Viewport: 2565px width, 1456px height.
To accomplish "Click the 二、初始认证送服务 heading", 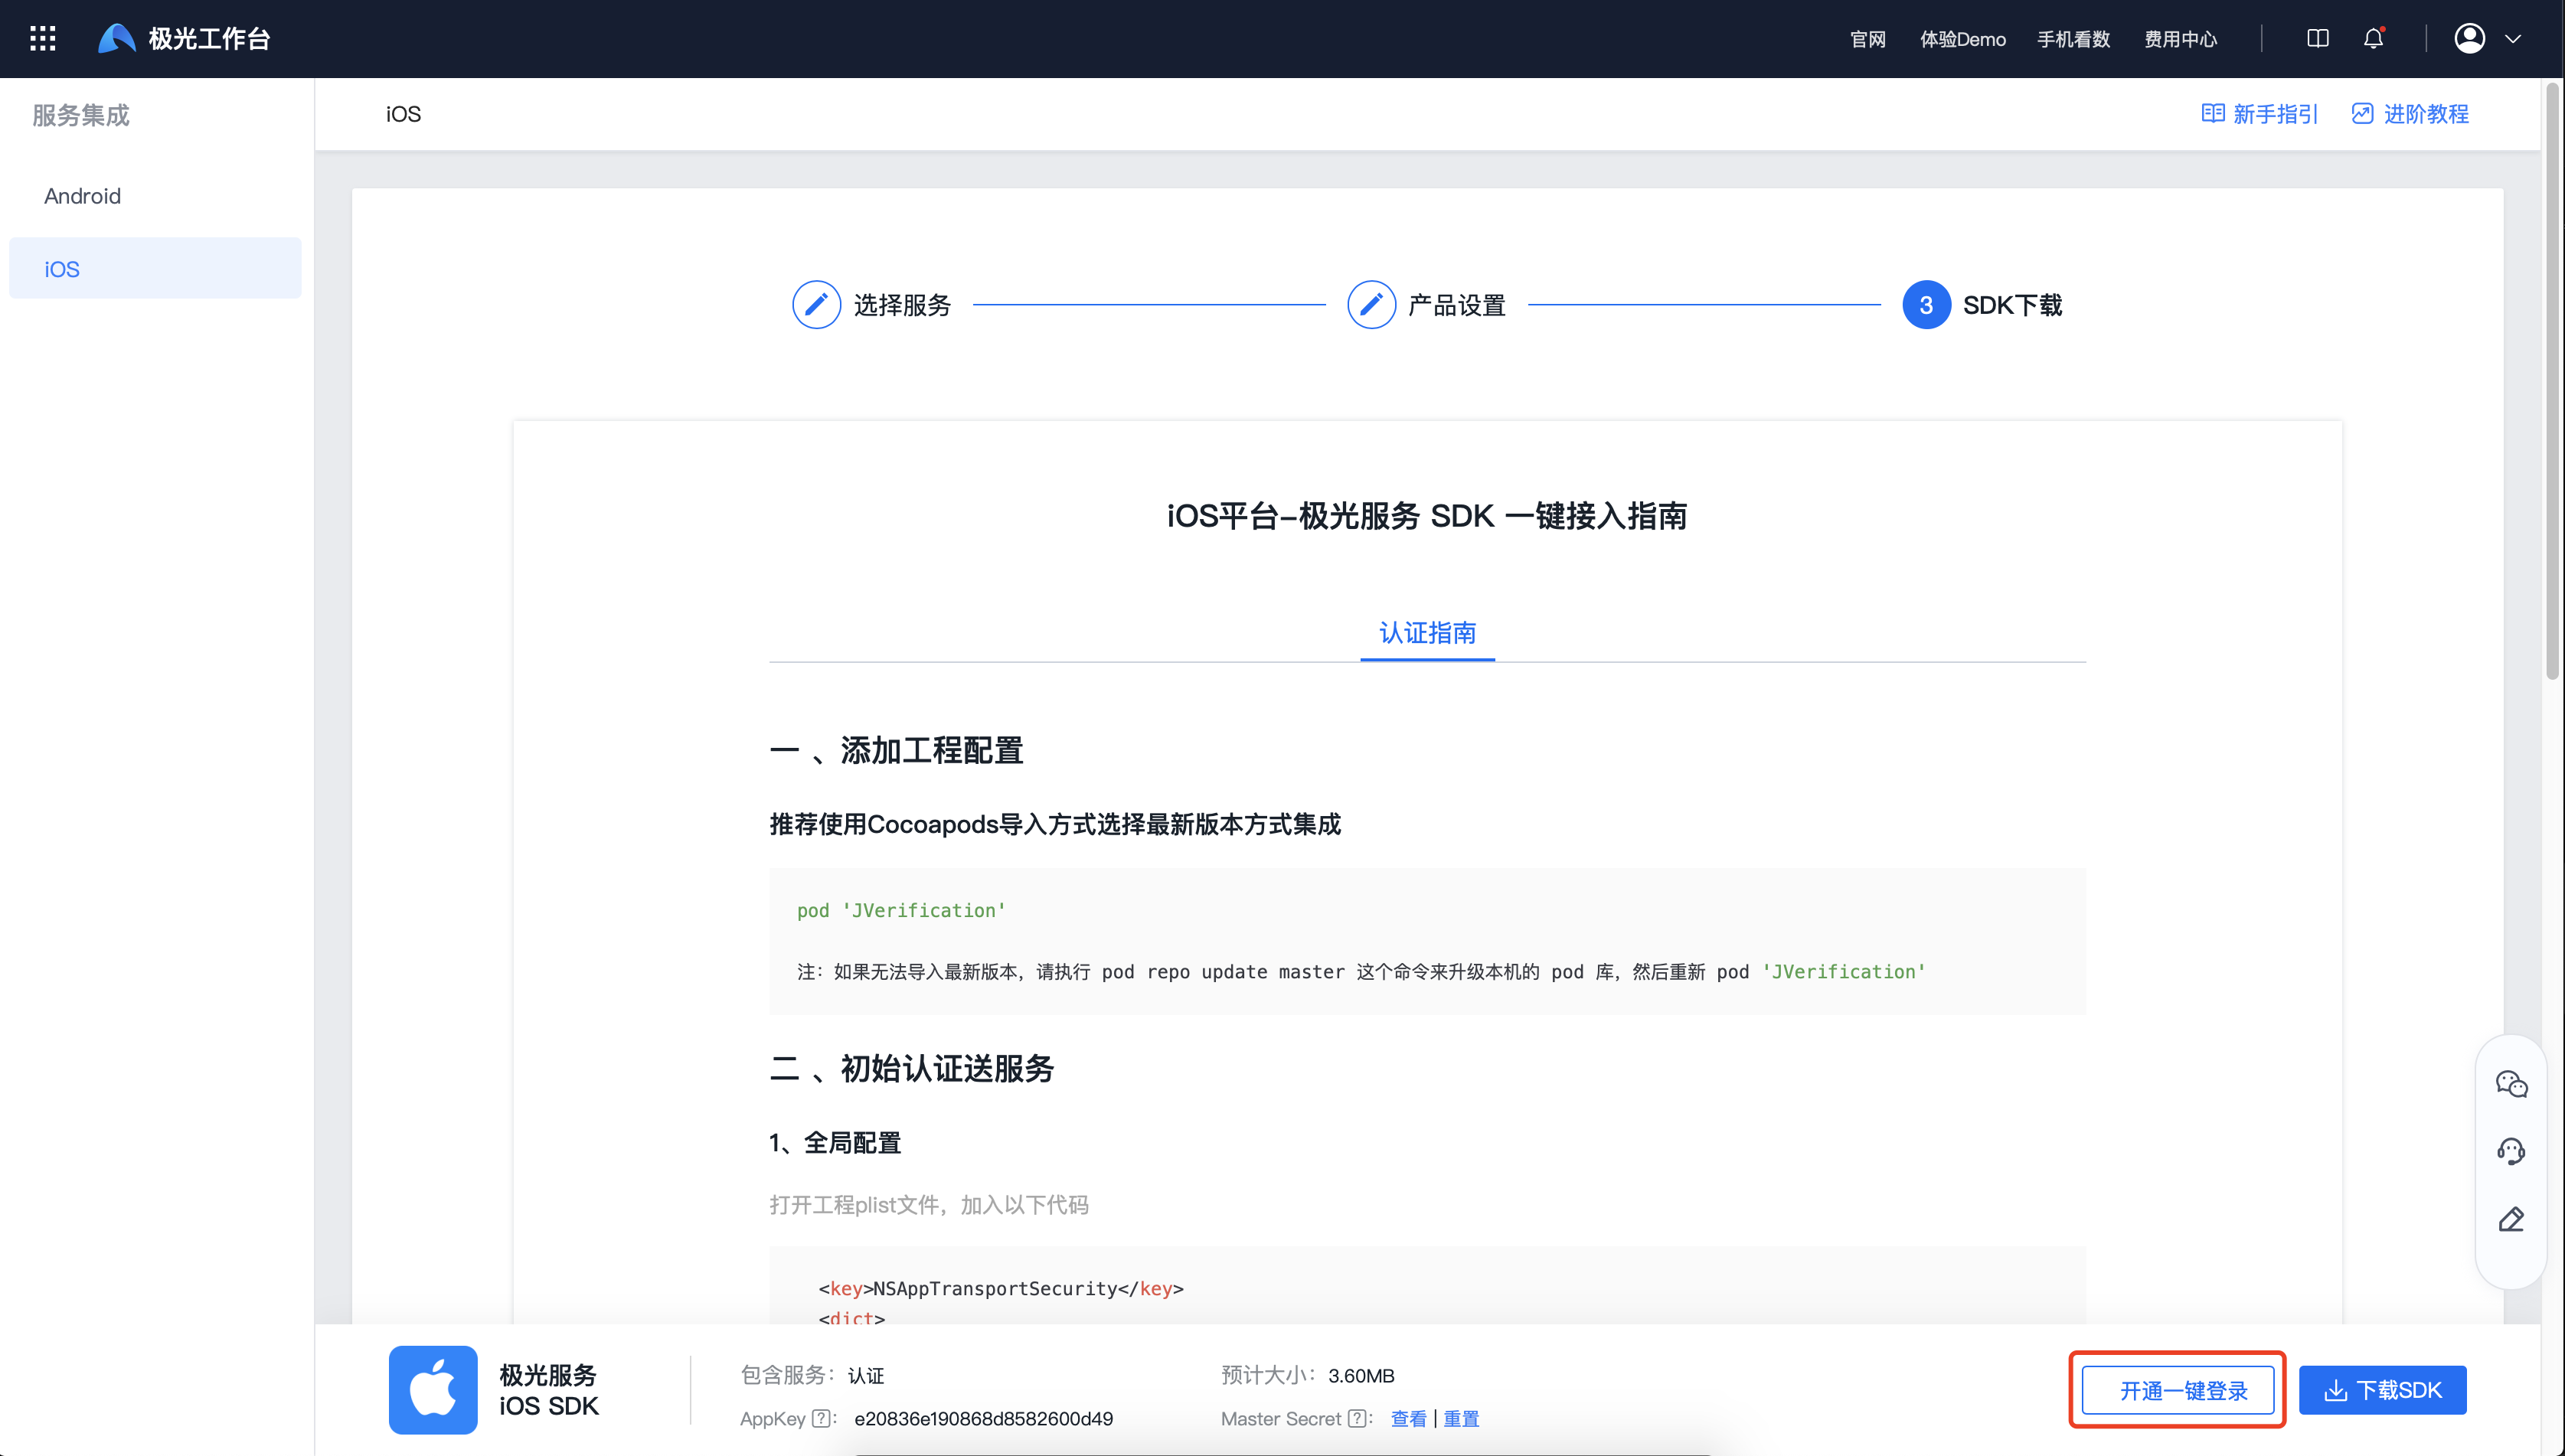I will pos(911,1068).
